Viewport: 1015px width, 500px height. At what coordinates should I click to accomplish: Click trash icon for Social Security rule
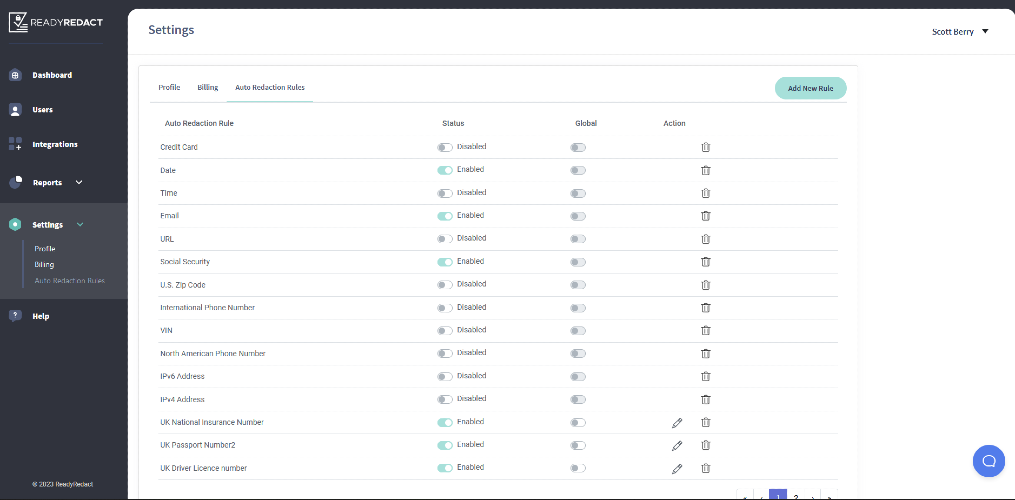pyautogui.click(x=705, y=262)
